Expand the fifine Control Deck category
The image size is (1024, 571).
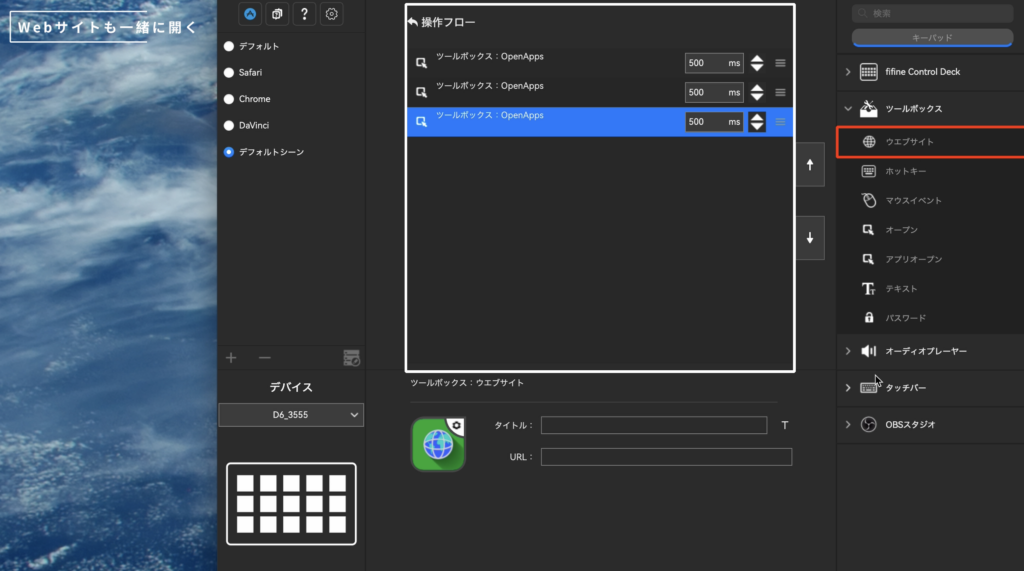click(x=848, y=72)
